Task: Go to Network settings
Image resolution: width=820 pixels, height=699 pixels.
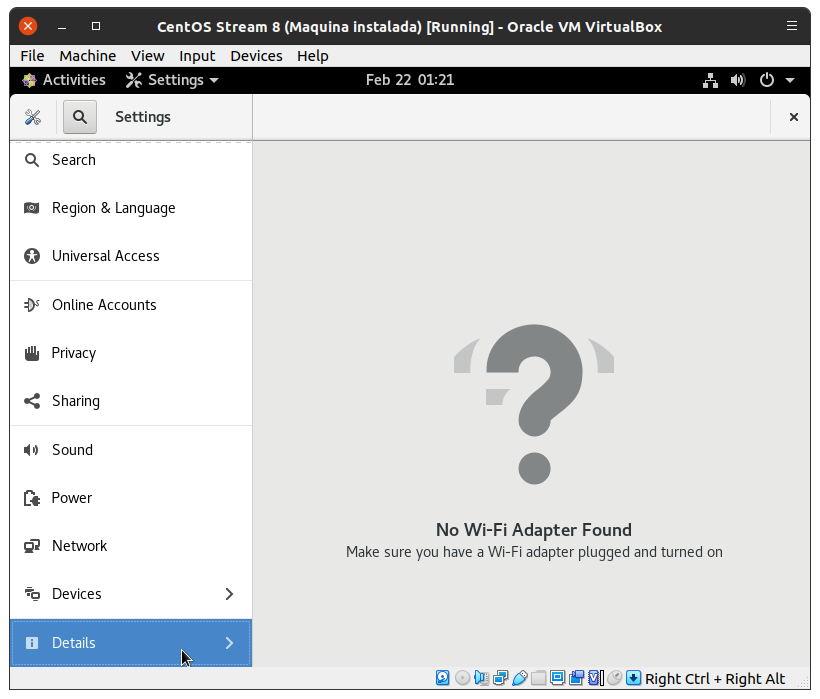Action: click(79, 546)
